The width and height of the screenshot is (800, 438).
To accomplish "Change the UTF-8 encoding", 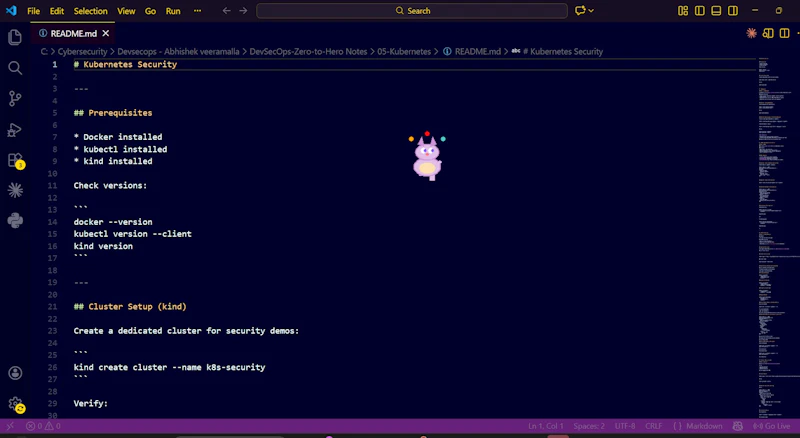I will [x=625, y=426].
